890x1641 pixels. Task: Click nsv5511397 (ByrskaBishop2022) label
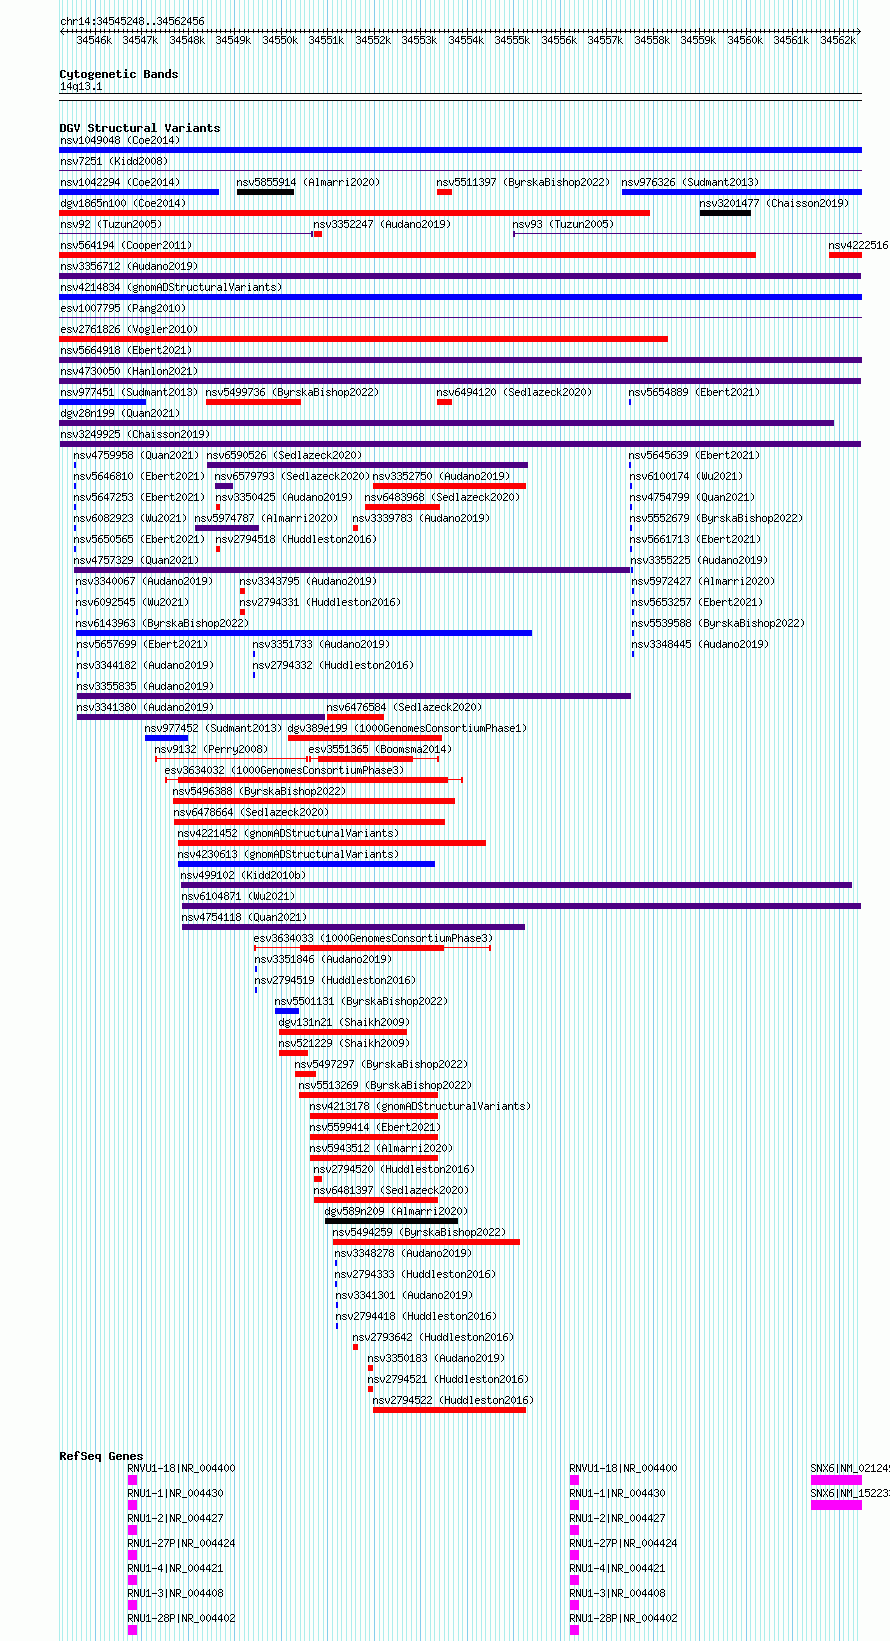coord(523,182)
